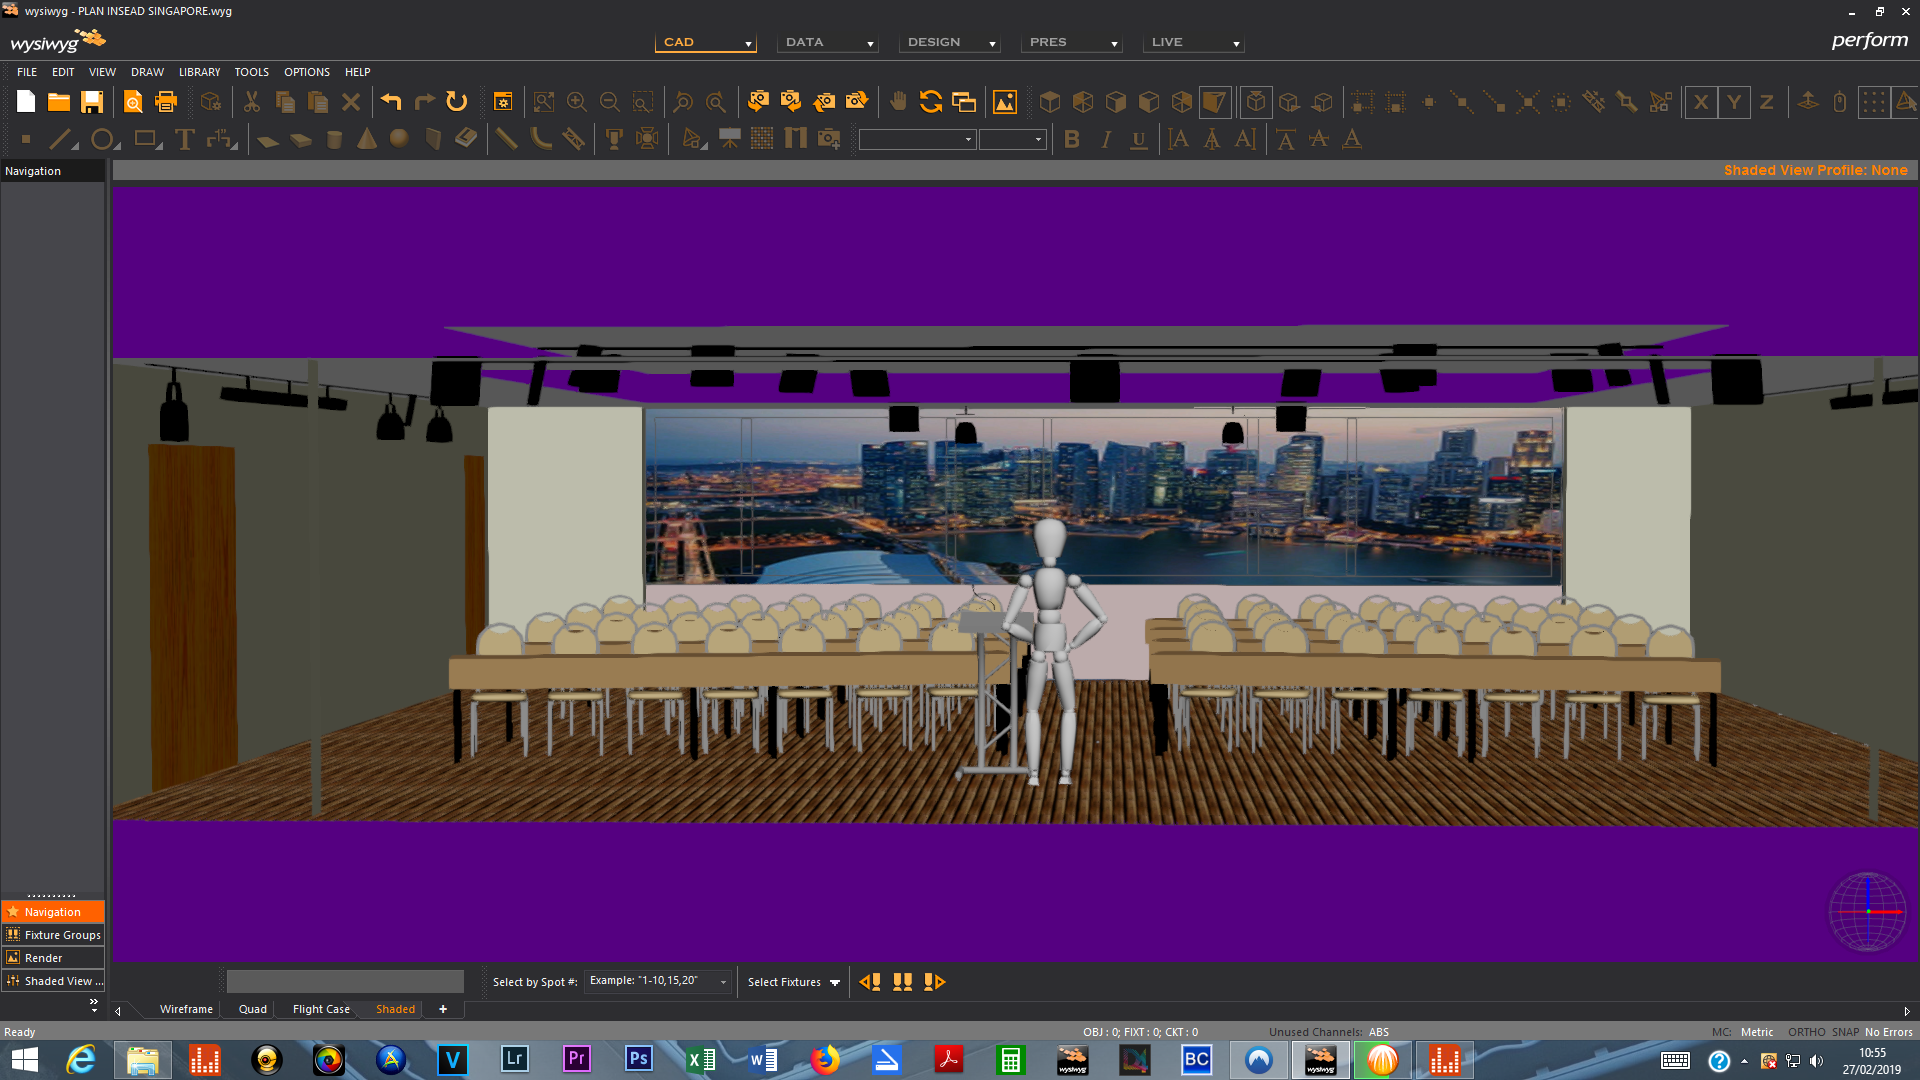
Task: Open the LIBRARY menu
Action: coord(199,72)
